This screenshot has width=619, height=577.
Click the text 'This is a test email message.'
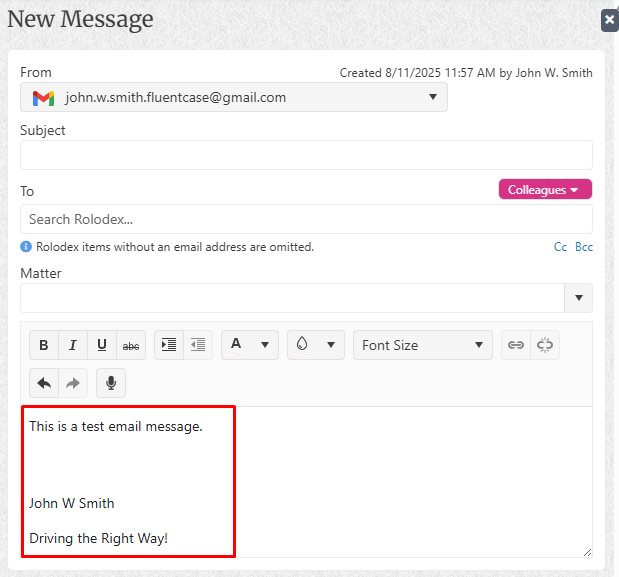116,427
